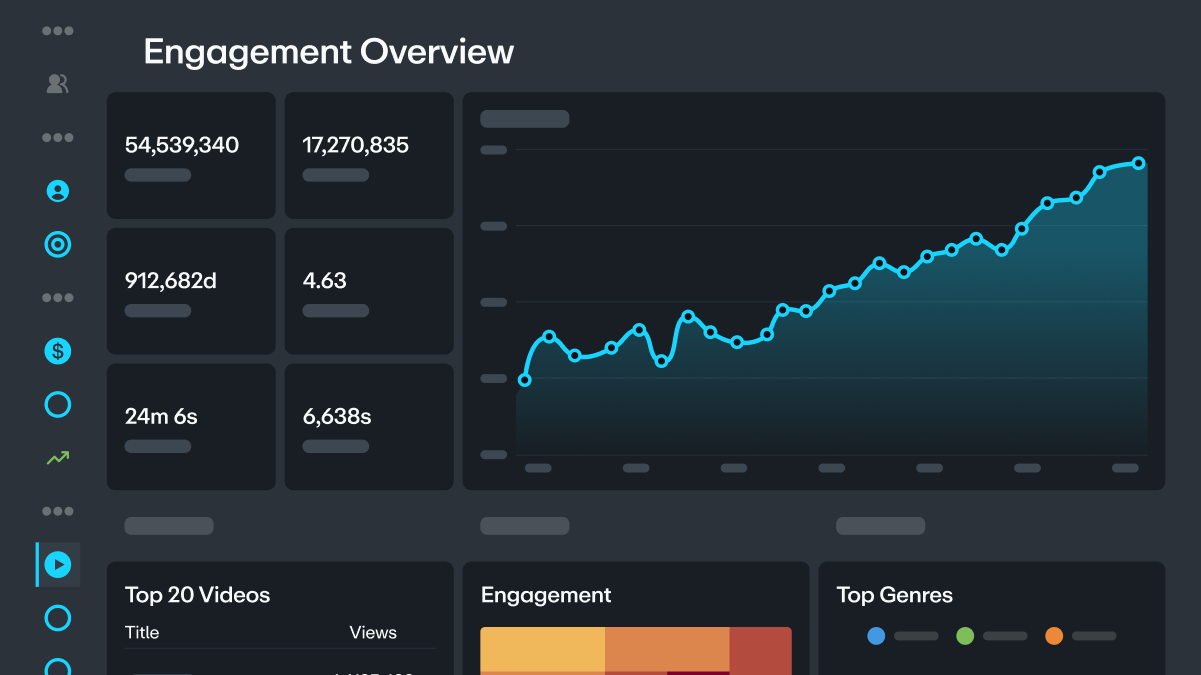Select the last data point on chart
Image resolution: width=1201 pixels, height=675 pixels.
coord(1138,163)
